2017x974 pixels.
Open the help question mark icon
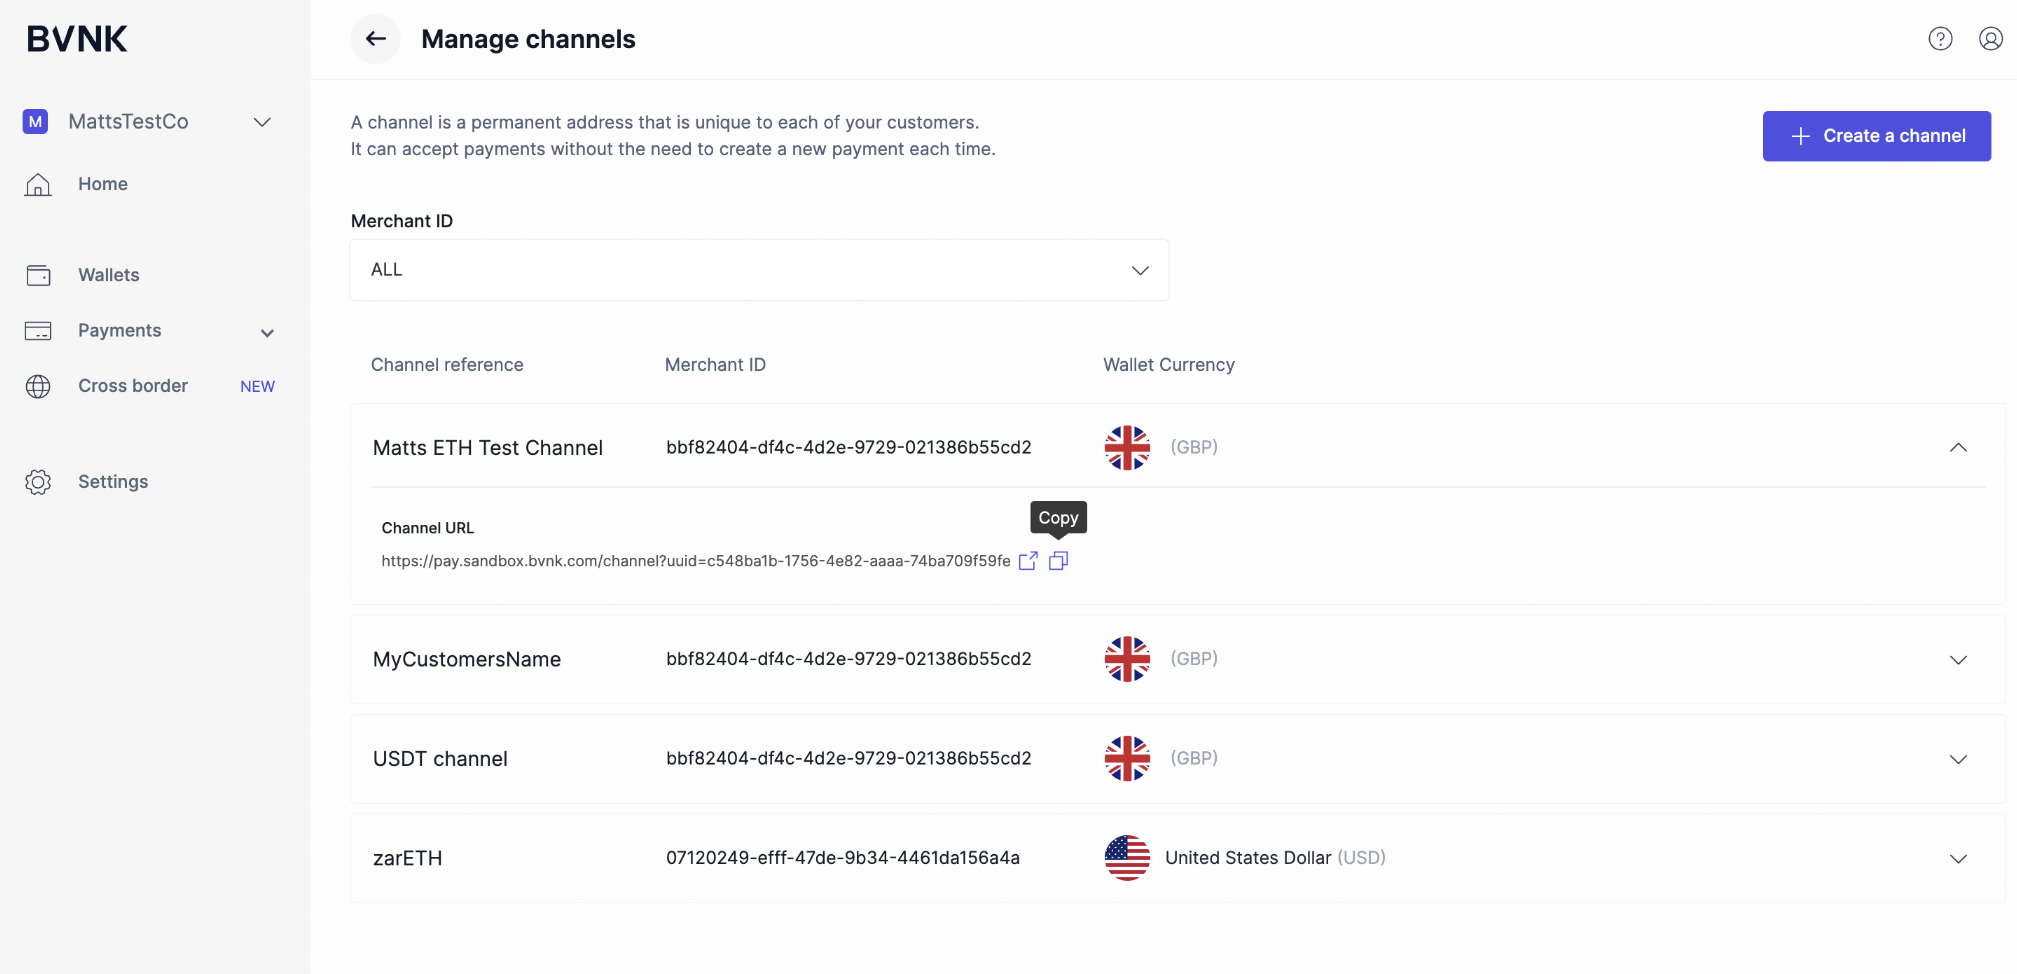1940,39
